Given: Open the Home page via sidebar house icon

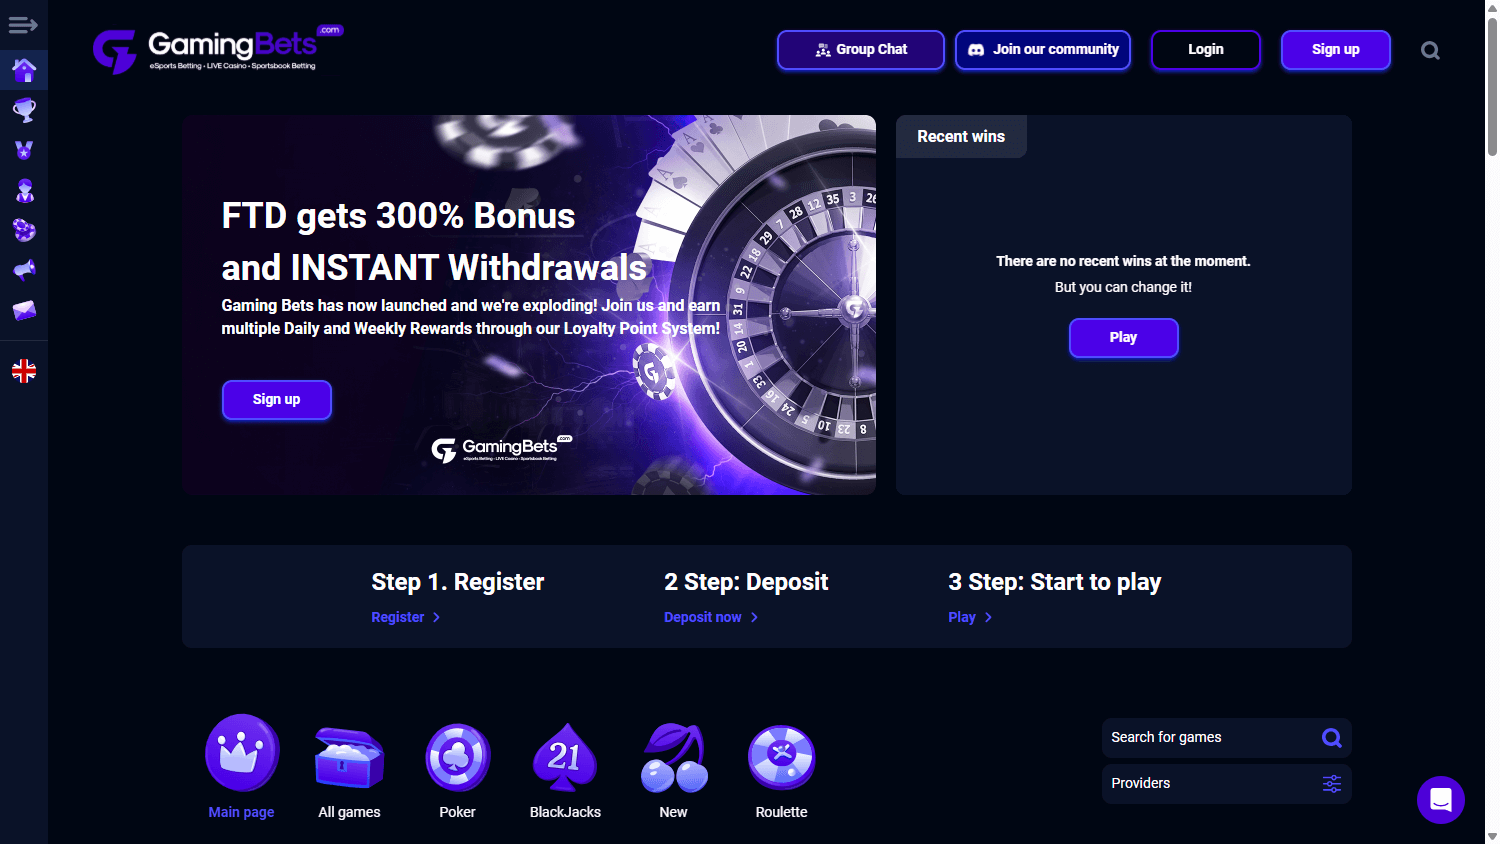Looking at the screenshot, I should pyautogui.click(x=24, y=70).
